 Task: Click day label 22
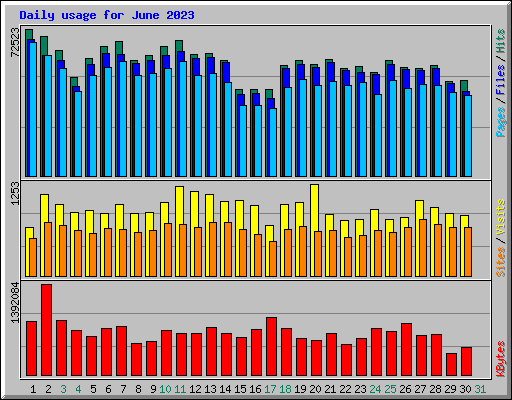point(345,389)
